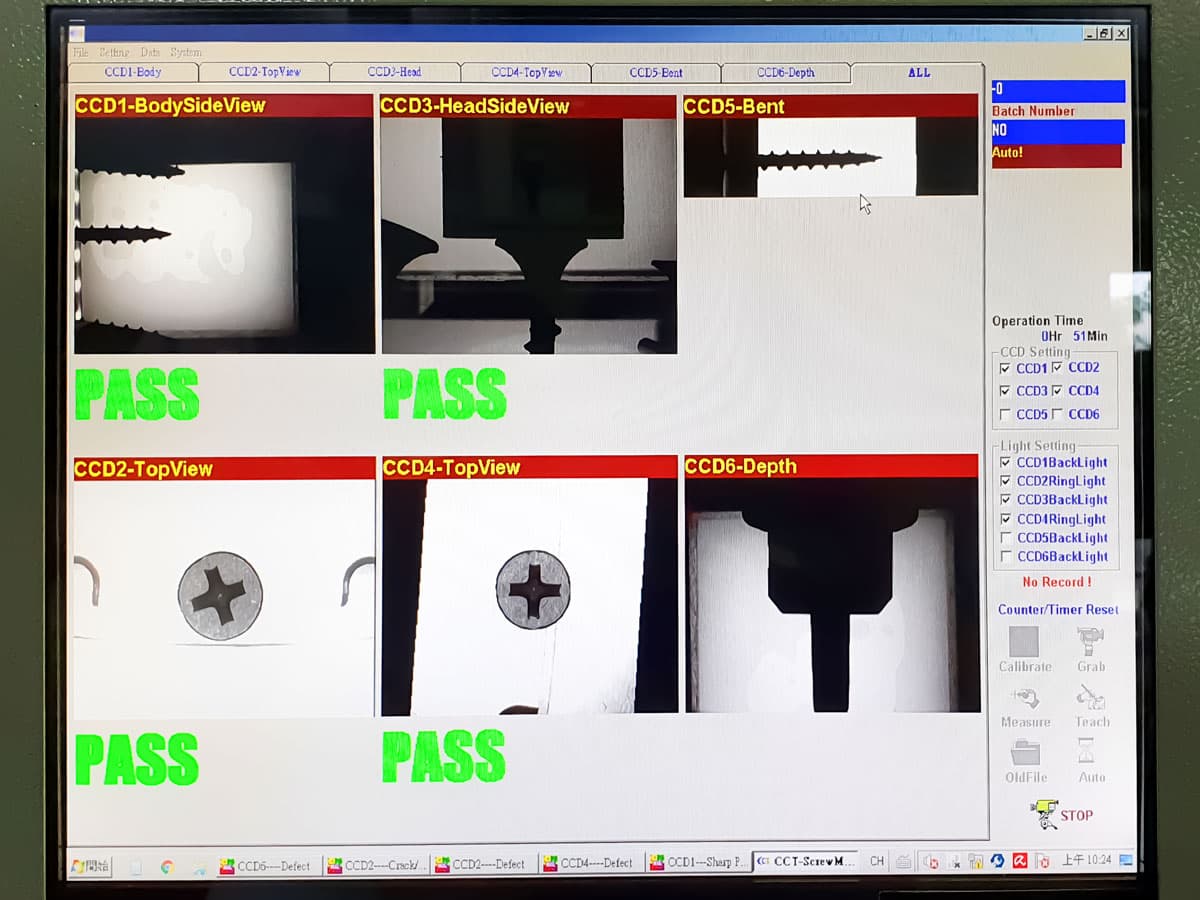Switch to the CCD1-Body tab
Image resolution: width=1200 pixels, height=900 pixels.
pyautogui.click(x=133, y=72)
